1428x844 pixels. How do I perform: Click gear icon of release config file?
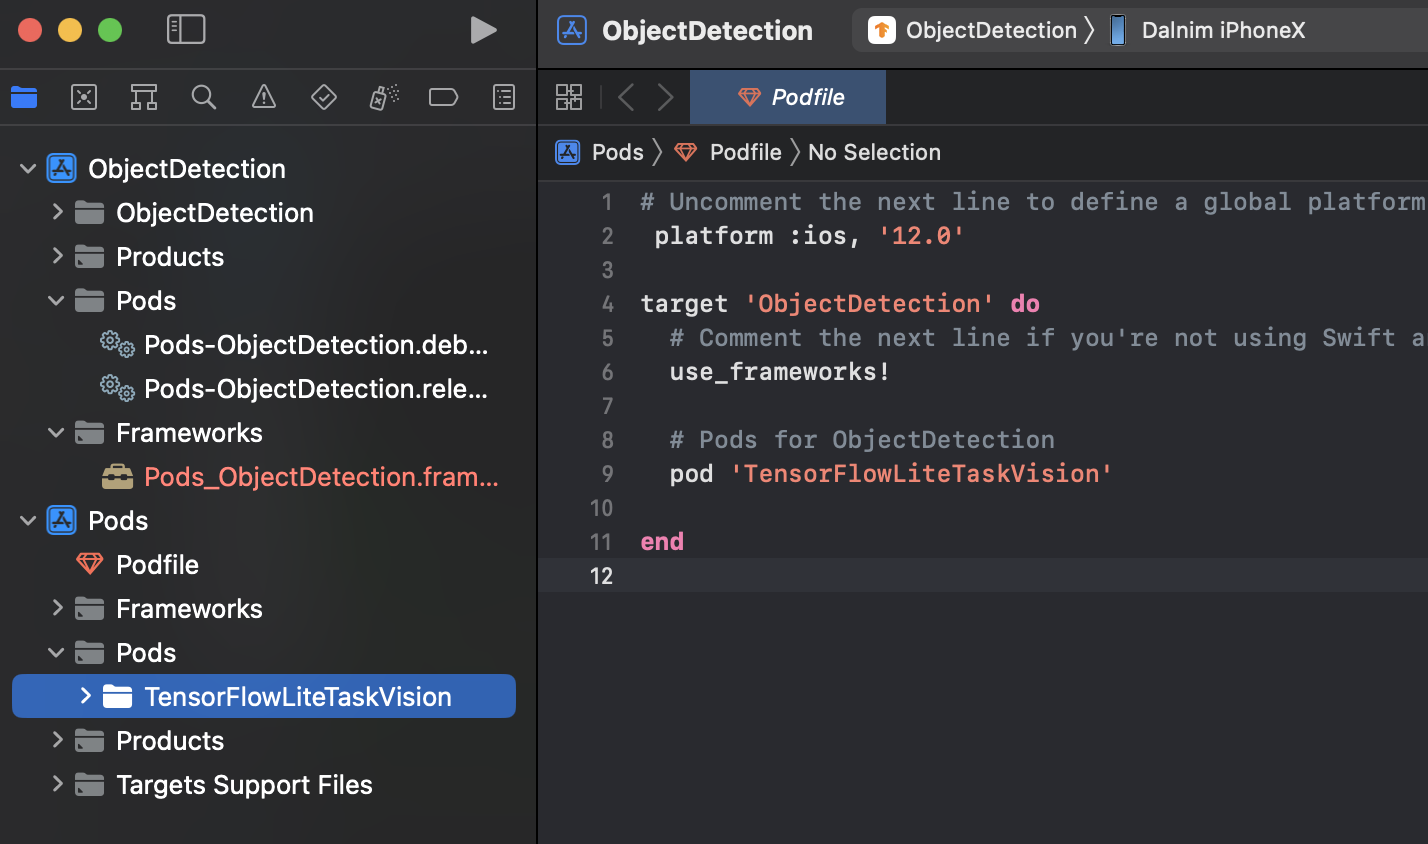click(118, 388)
